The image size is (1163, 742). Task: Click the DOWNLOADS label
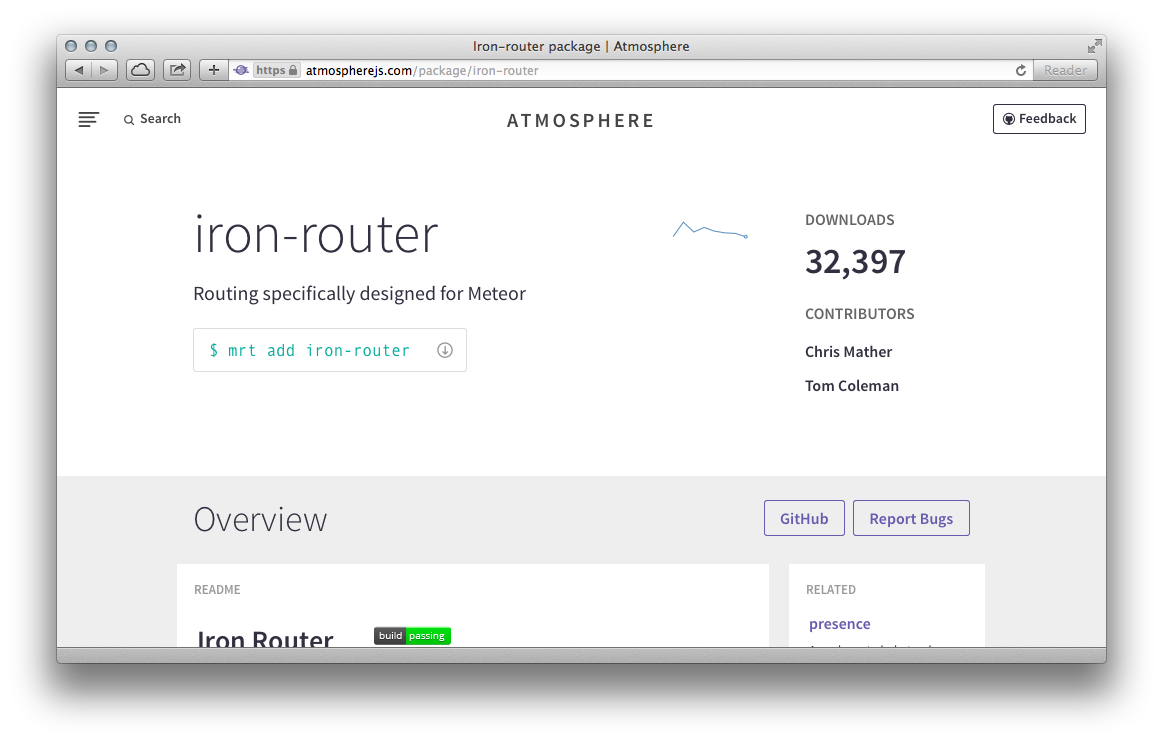click(850, 220)
